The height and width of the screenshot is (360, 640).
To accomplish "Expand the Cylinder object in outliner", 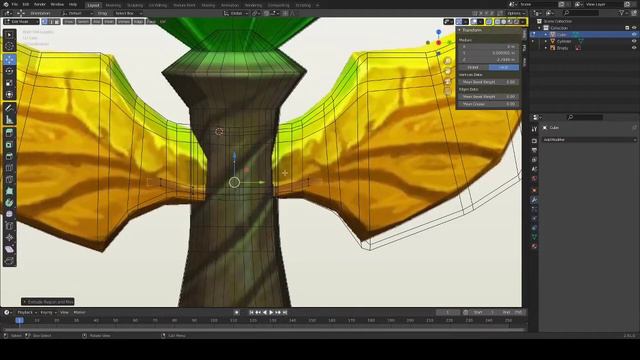I will pos(546,41).
